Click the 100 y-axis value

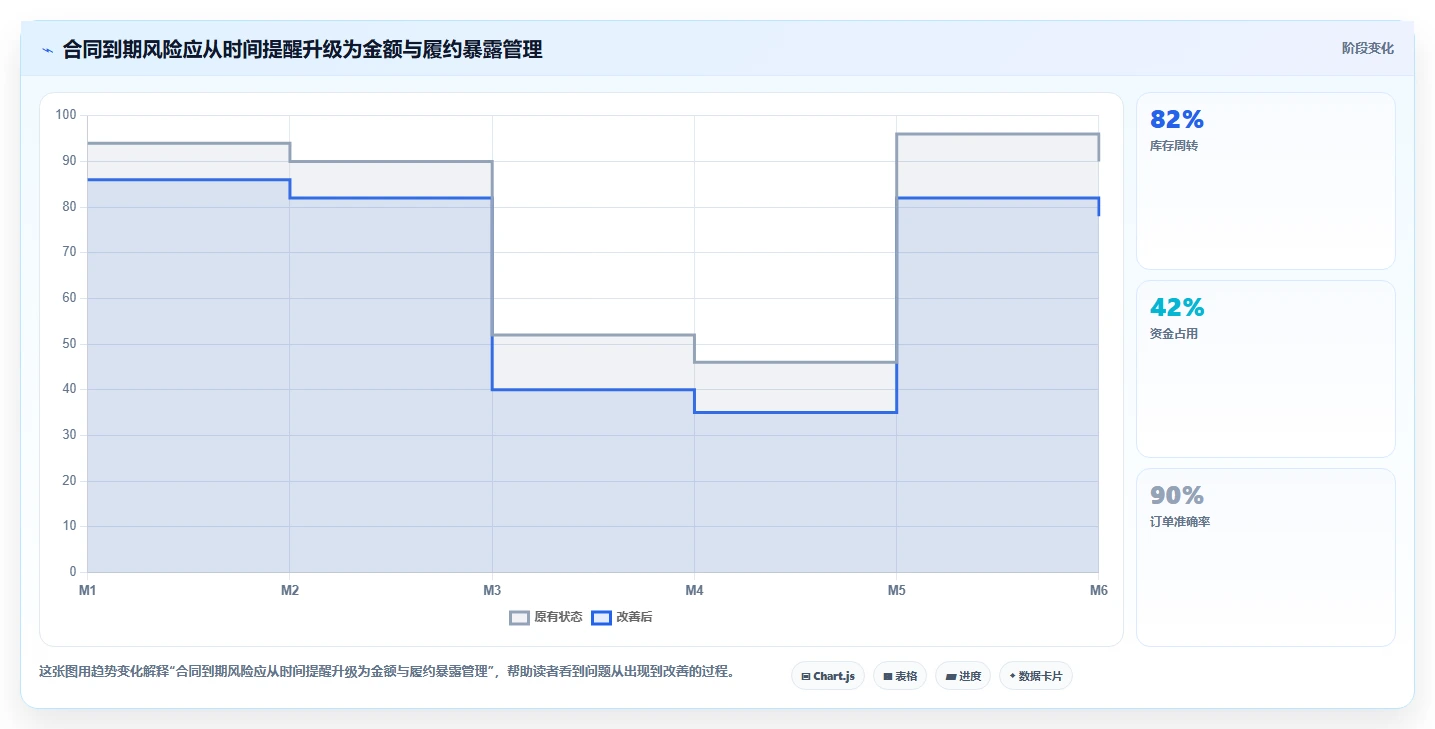pyautogui.click(x=66, y=115)
